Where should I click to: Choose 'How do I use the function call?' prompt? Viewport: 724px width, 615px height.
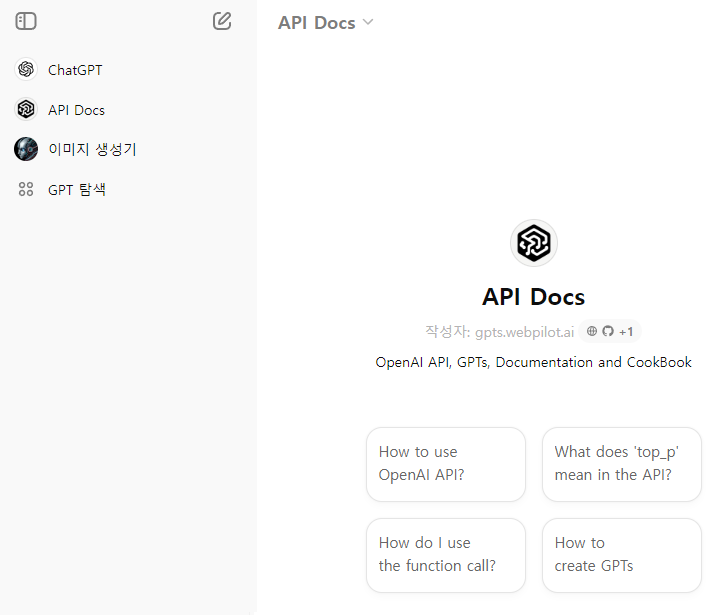[x=446, y=555]
